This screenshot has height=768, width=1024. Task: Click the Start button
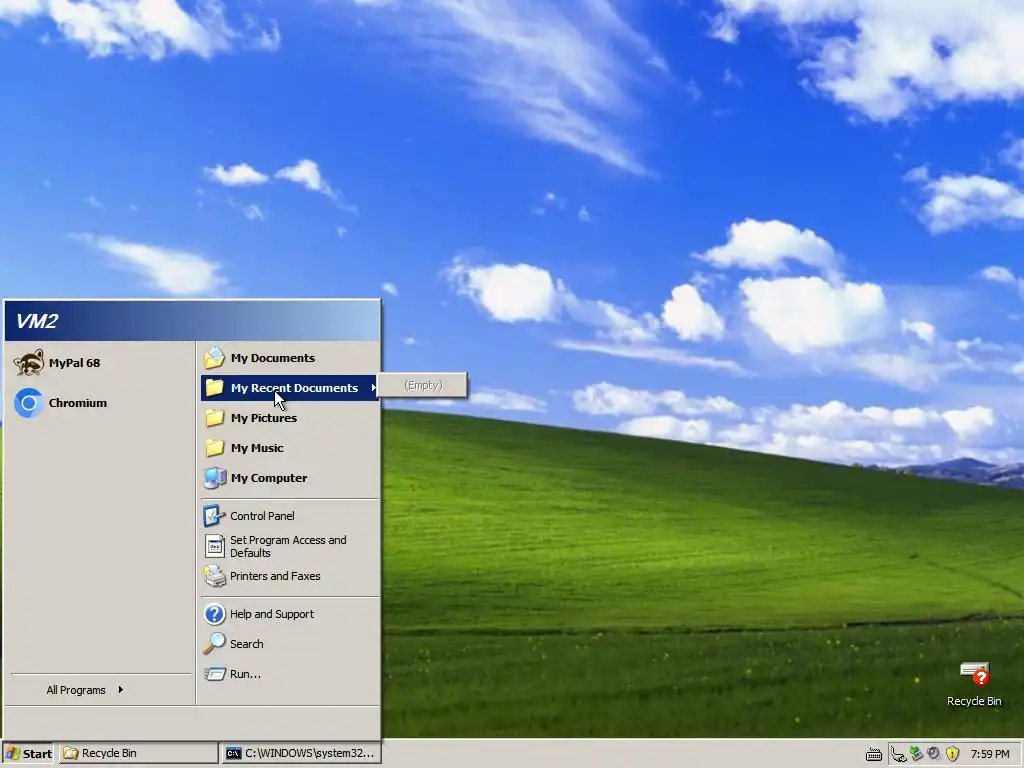click(29, 754)
